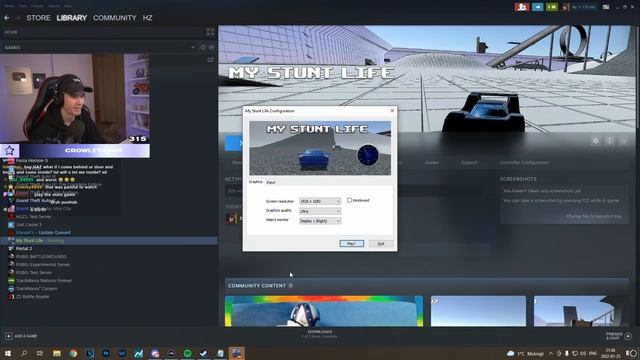
Task: Open game settings gear icon
Action: (596, 141)
